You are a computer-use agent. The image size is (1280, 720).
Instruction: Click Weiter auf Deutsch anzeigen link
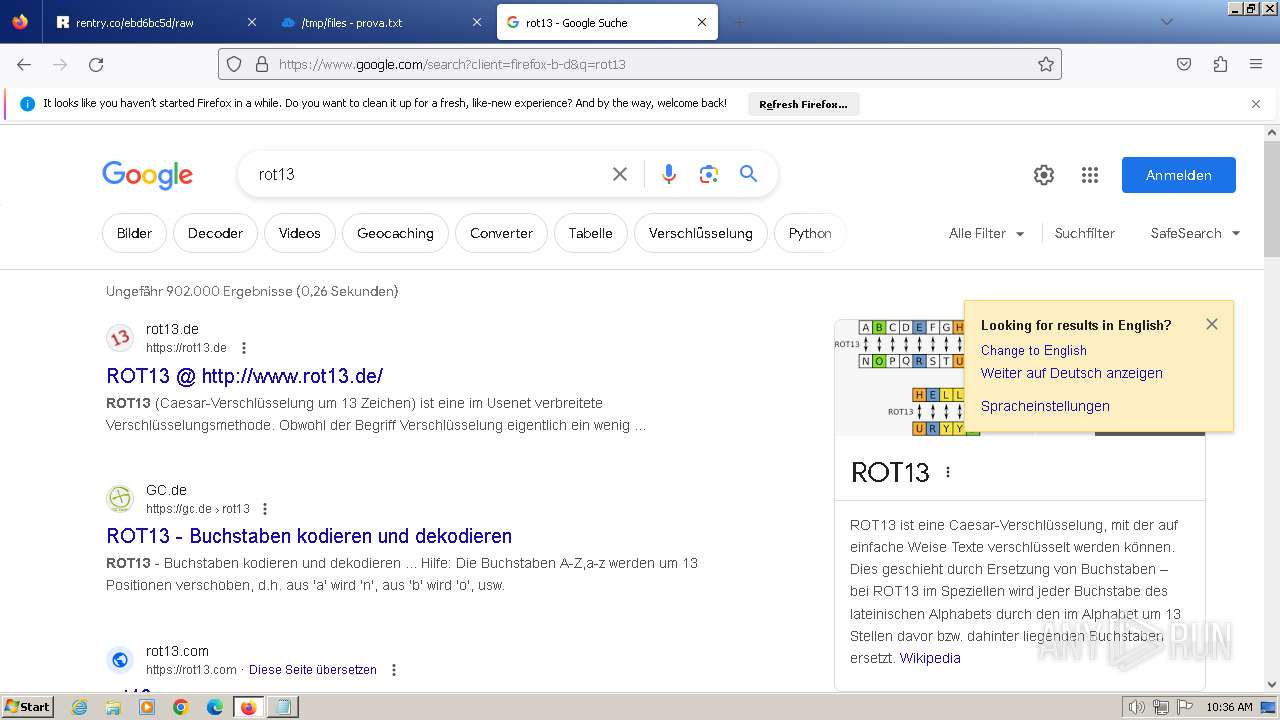point(1072,373)
